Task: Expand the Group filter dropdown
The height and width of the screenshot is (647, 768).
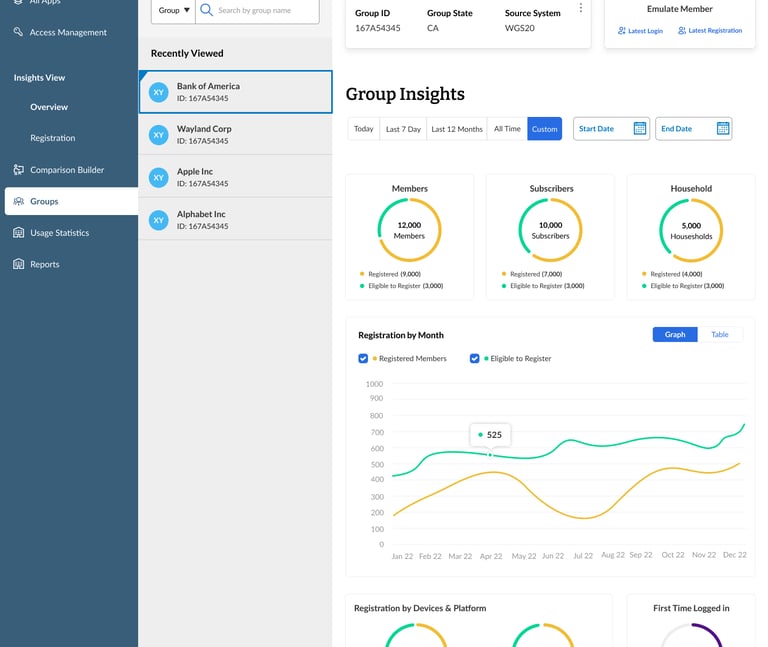Action: coord(173,10)
